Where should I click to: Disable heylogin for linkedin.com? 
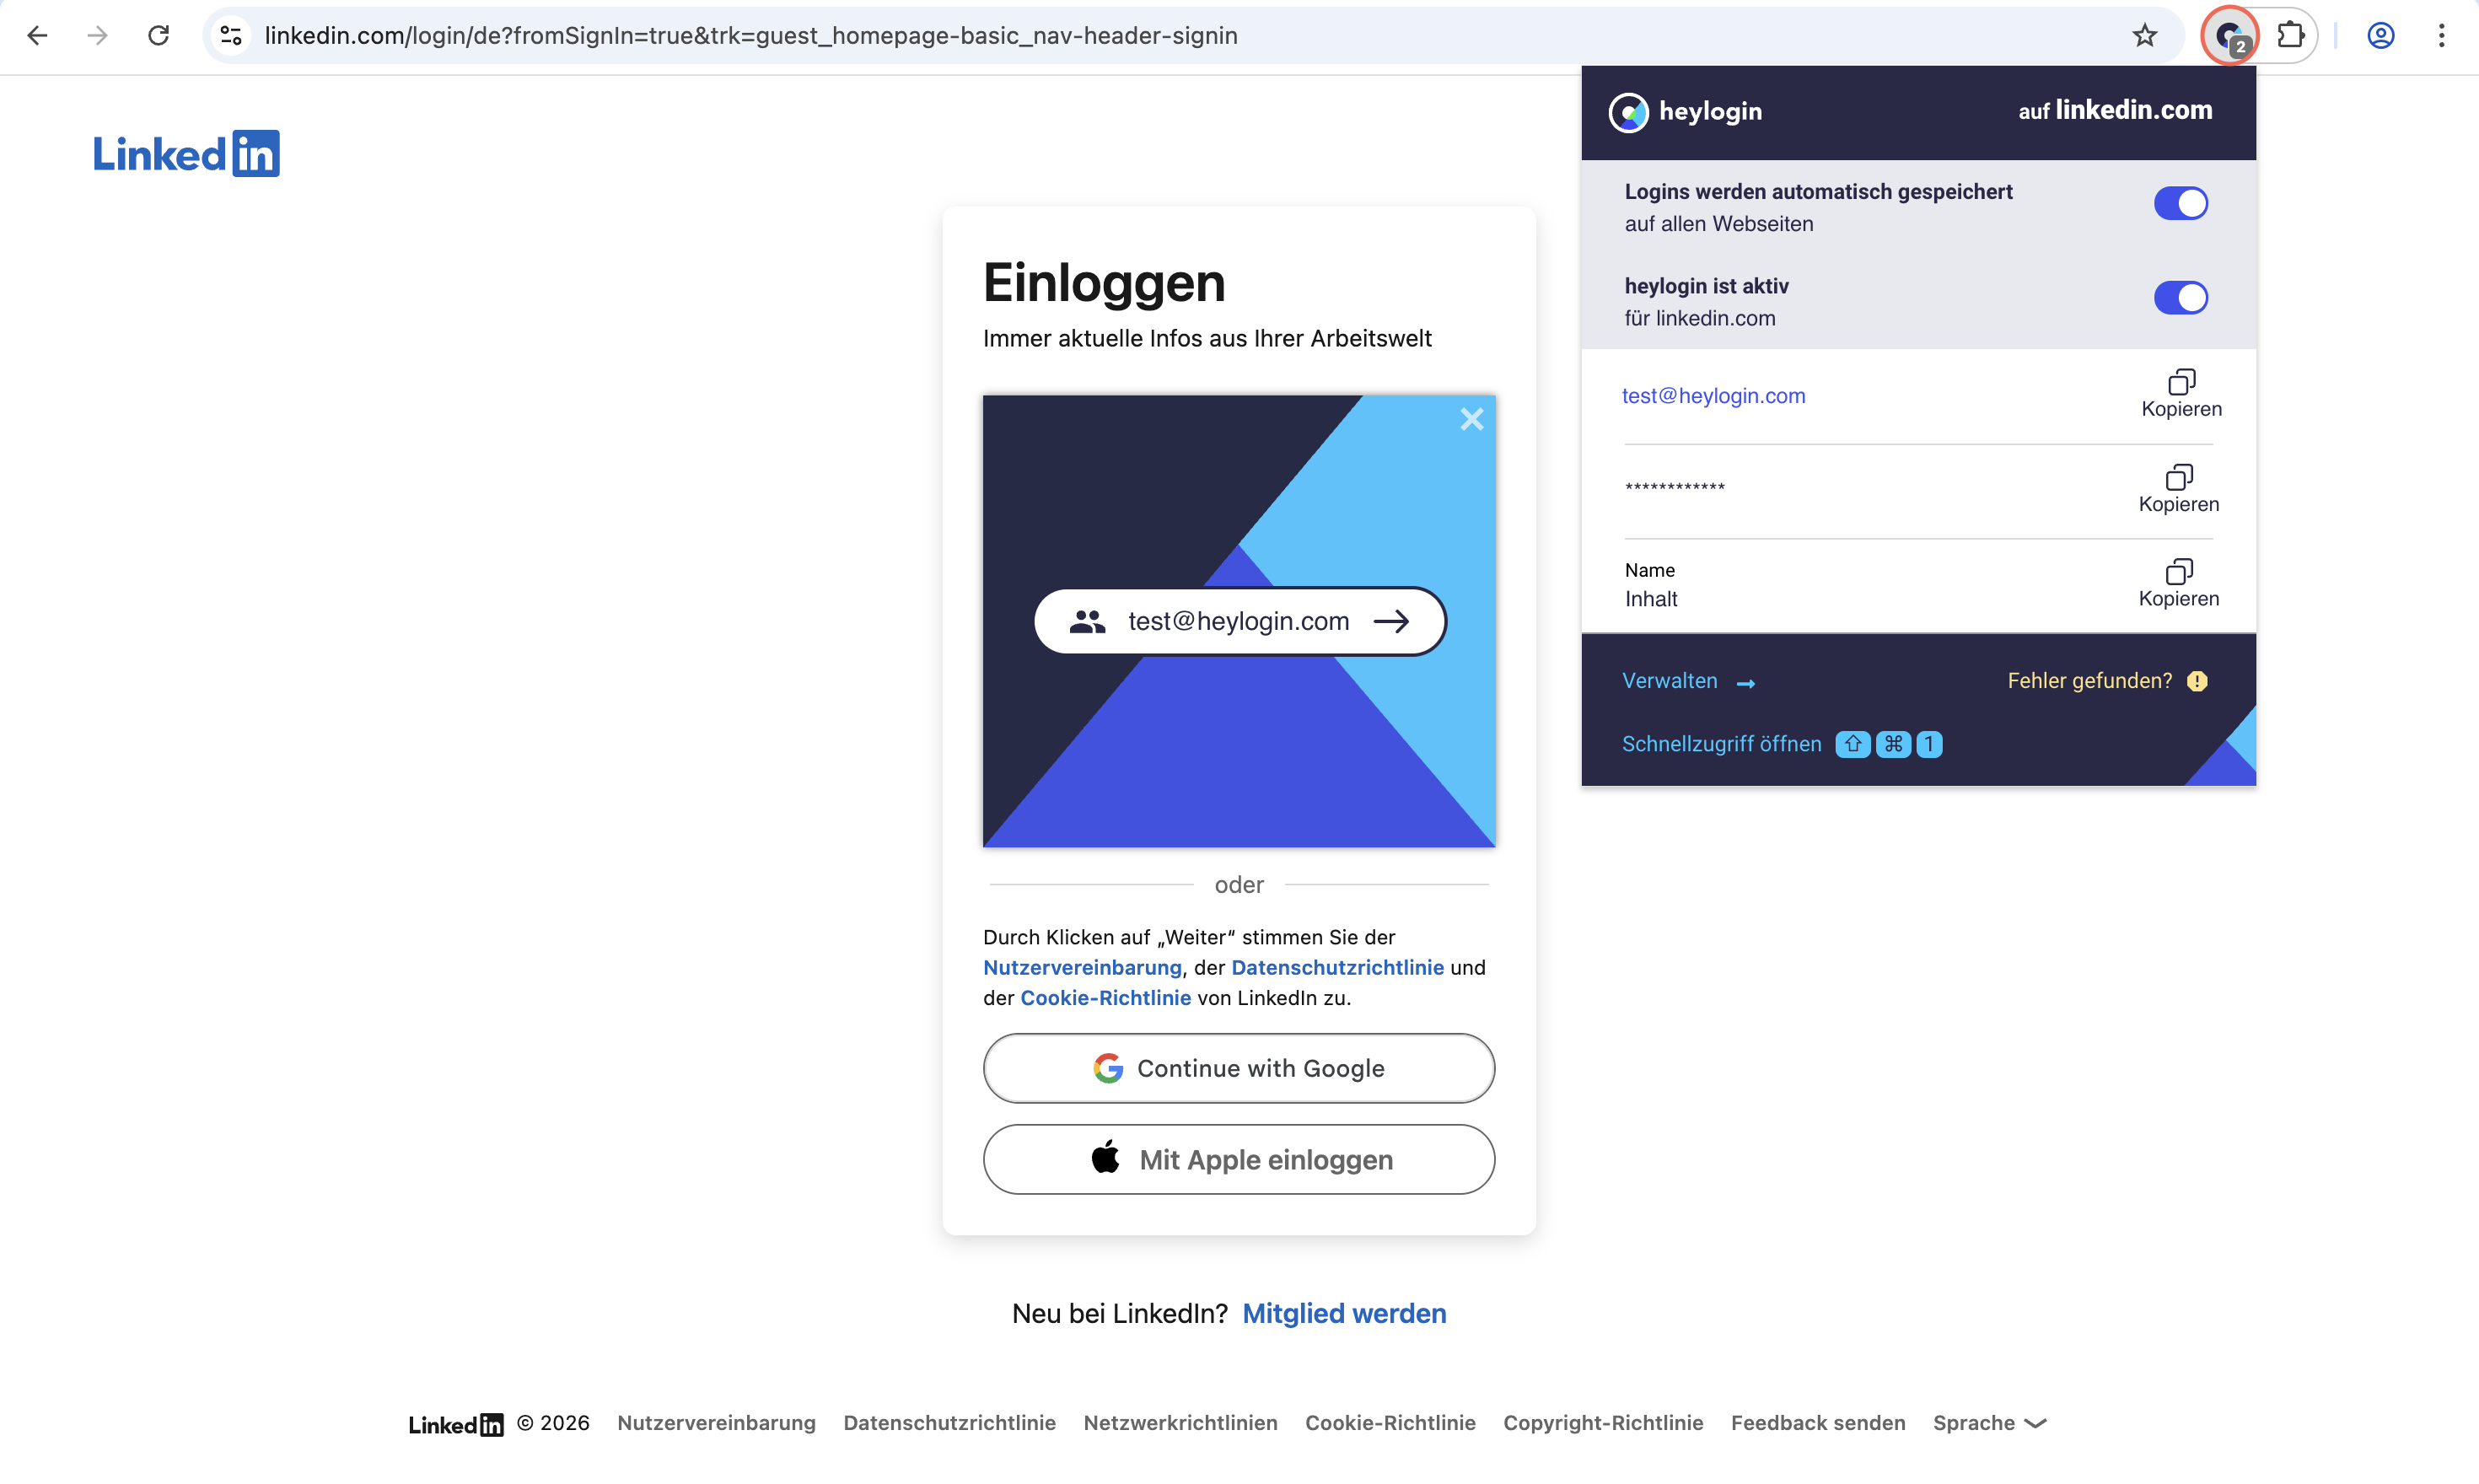click(x=2180, y=297)
